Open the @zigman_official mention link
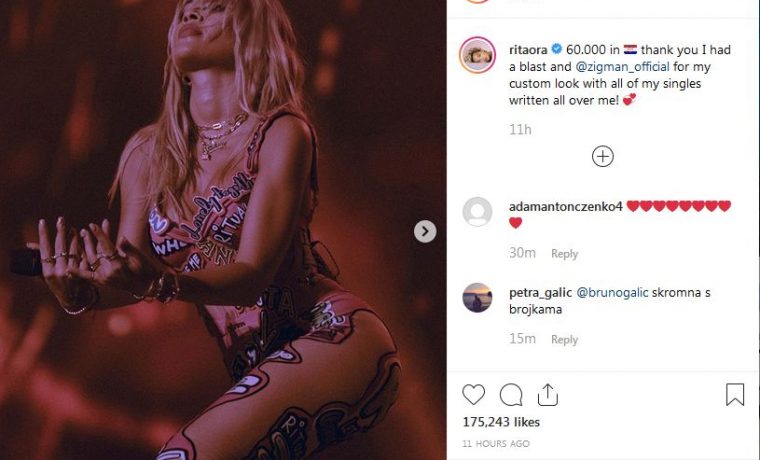 coord(622,66)
